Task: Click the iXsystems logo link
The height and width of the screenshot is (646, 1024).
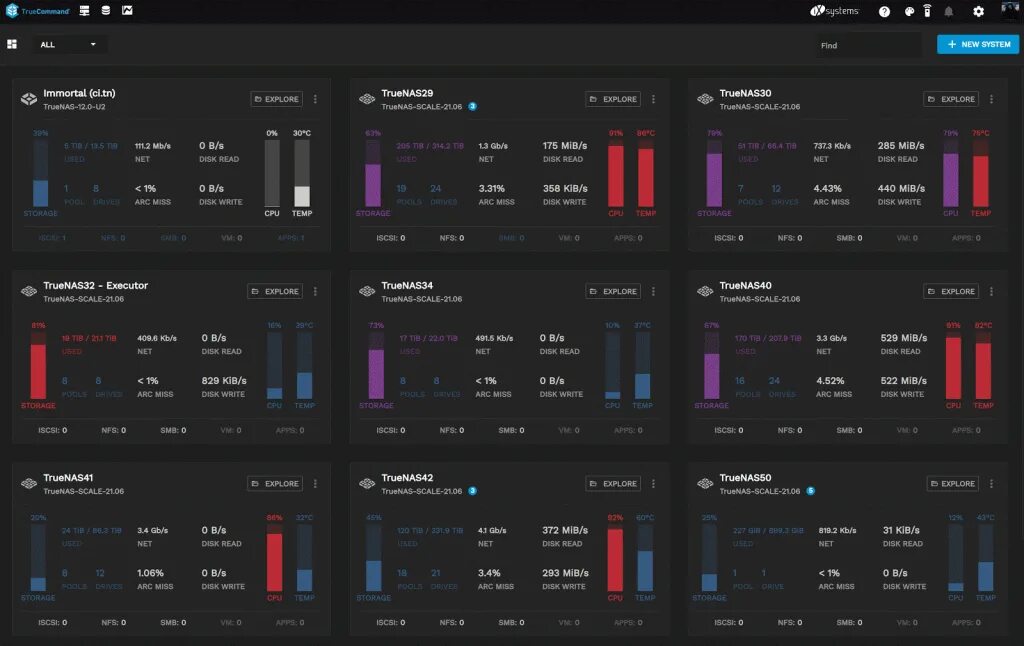Action: (835, 11)
